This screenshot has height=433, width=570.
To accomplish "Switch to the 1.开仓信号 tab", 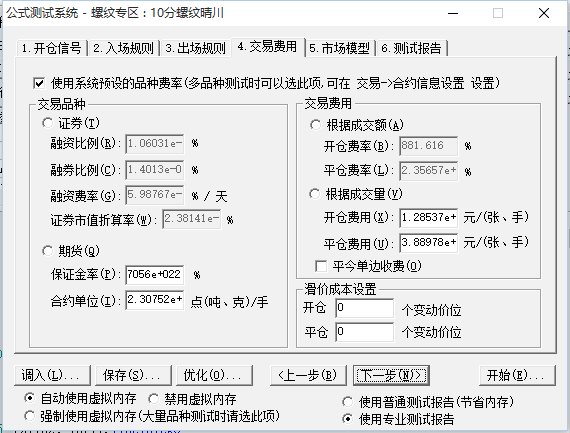I will click(51, 48).
